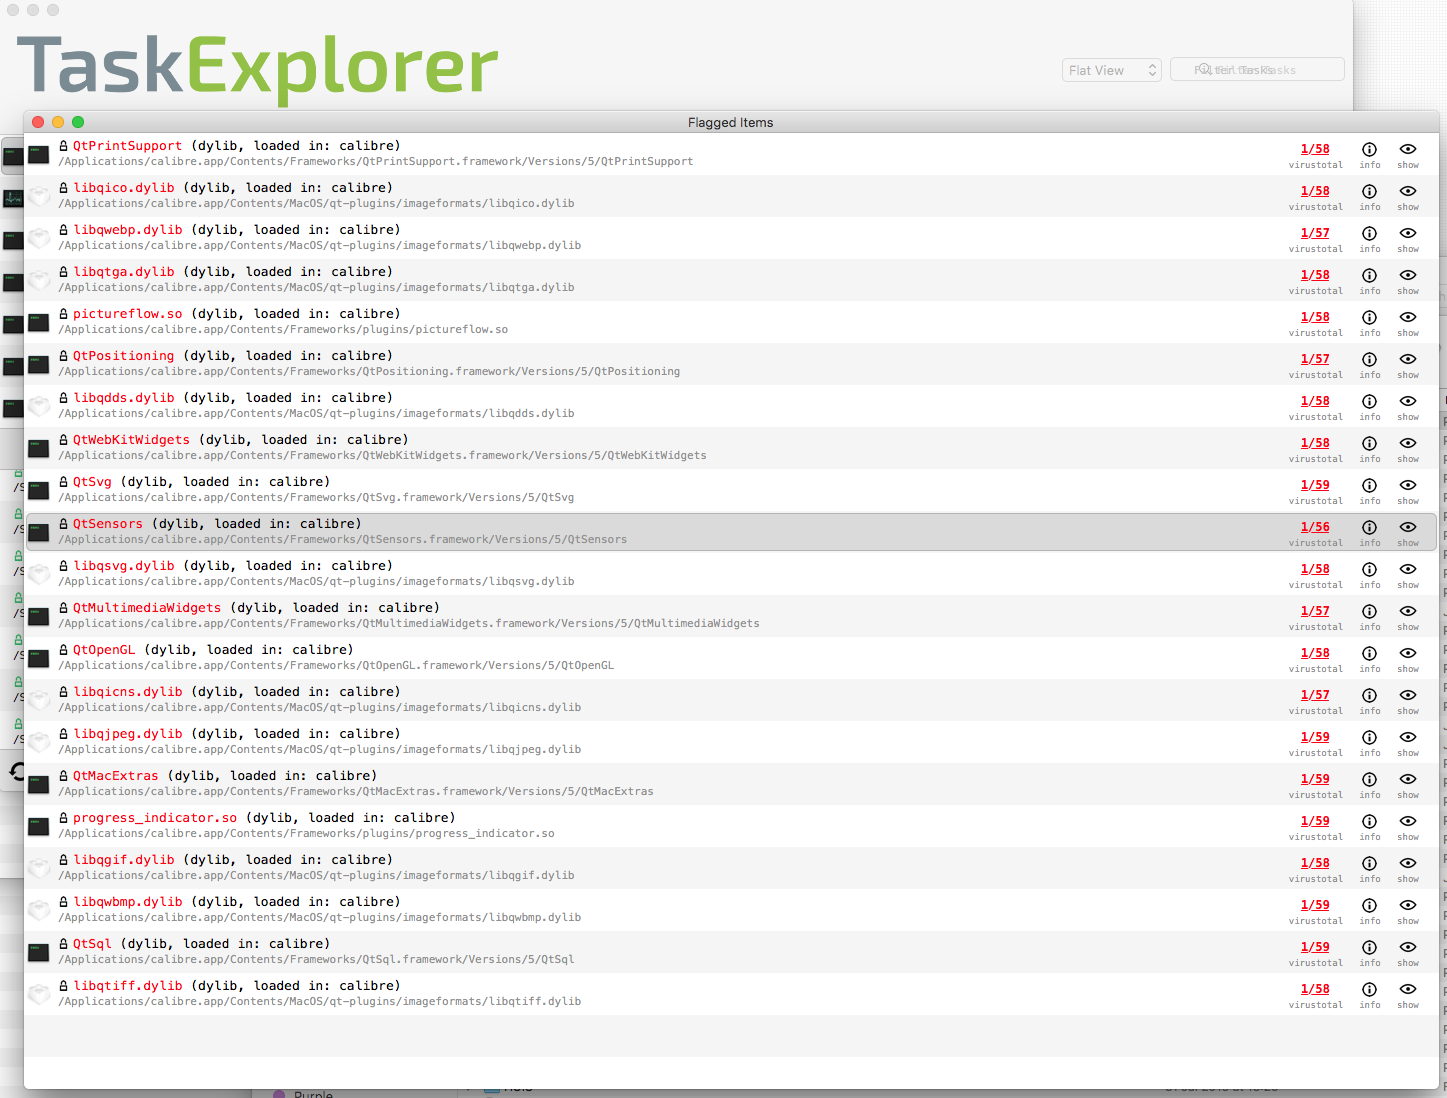The width and height of the screenshot is (1447, 1098).
Task: Click the libqjpeg.dylib item name
Action: click(128, 734)
